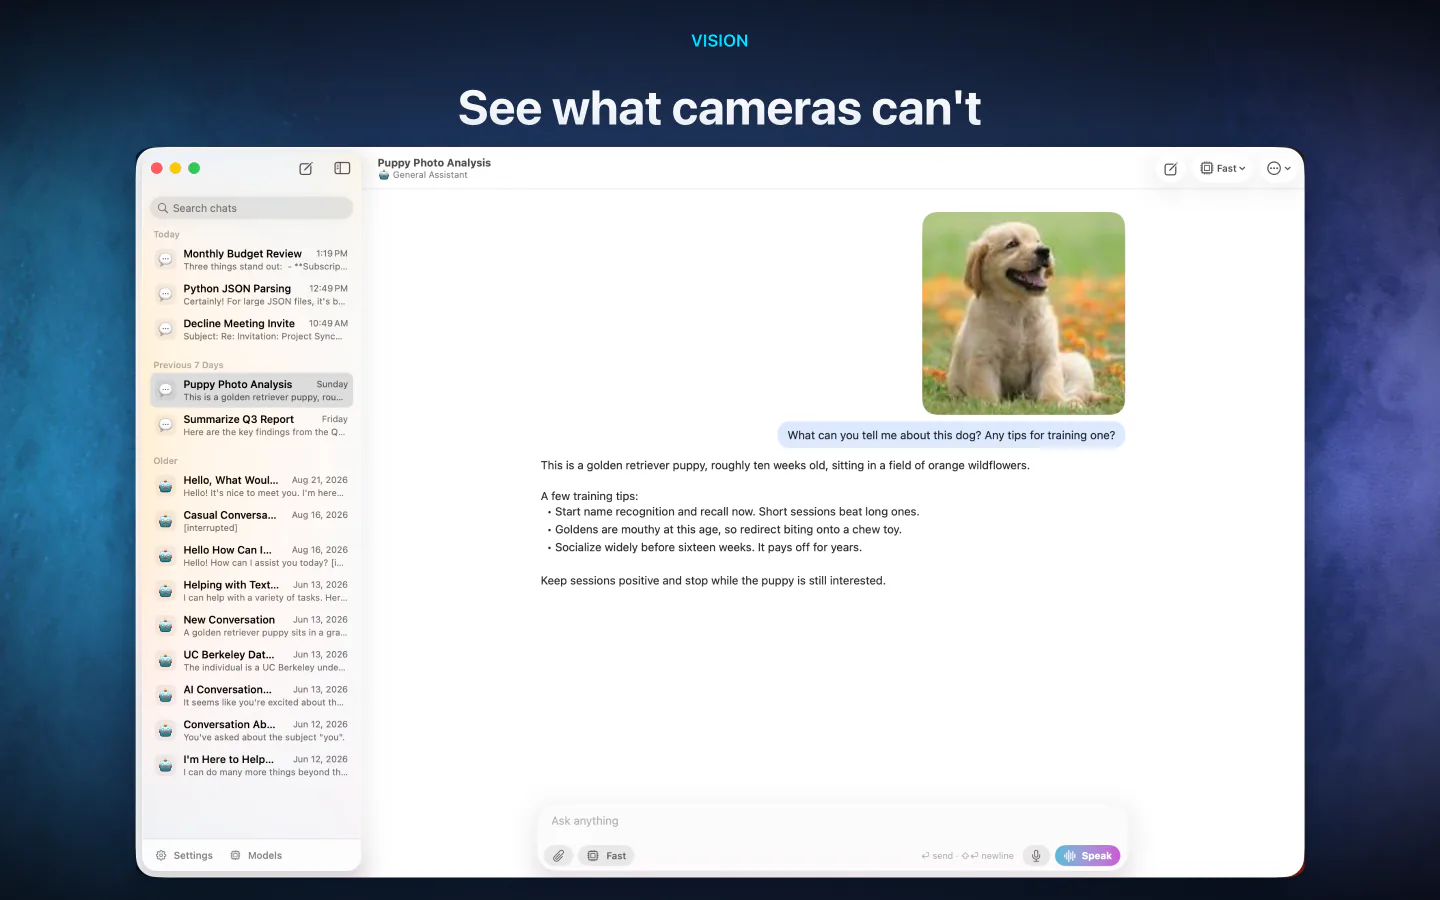1440x900 pixels.
Task: Click the new chat compose icon in sidebar
Action: point(306,169)
